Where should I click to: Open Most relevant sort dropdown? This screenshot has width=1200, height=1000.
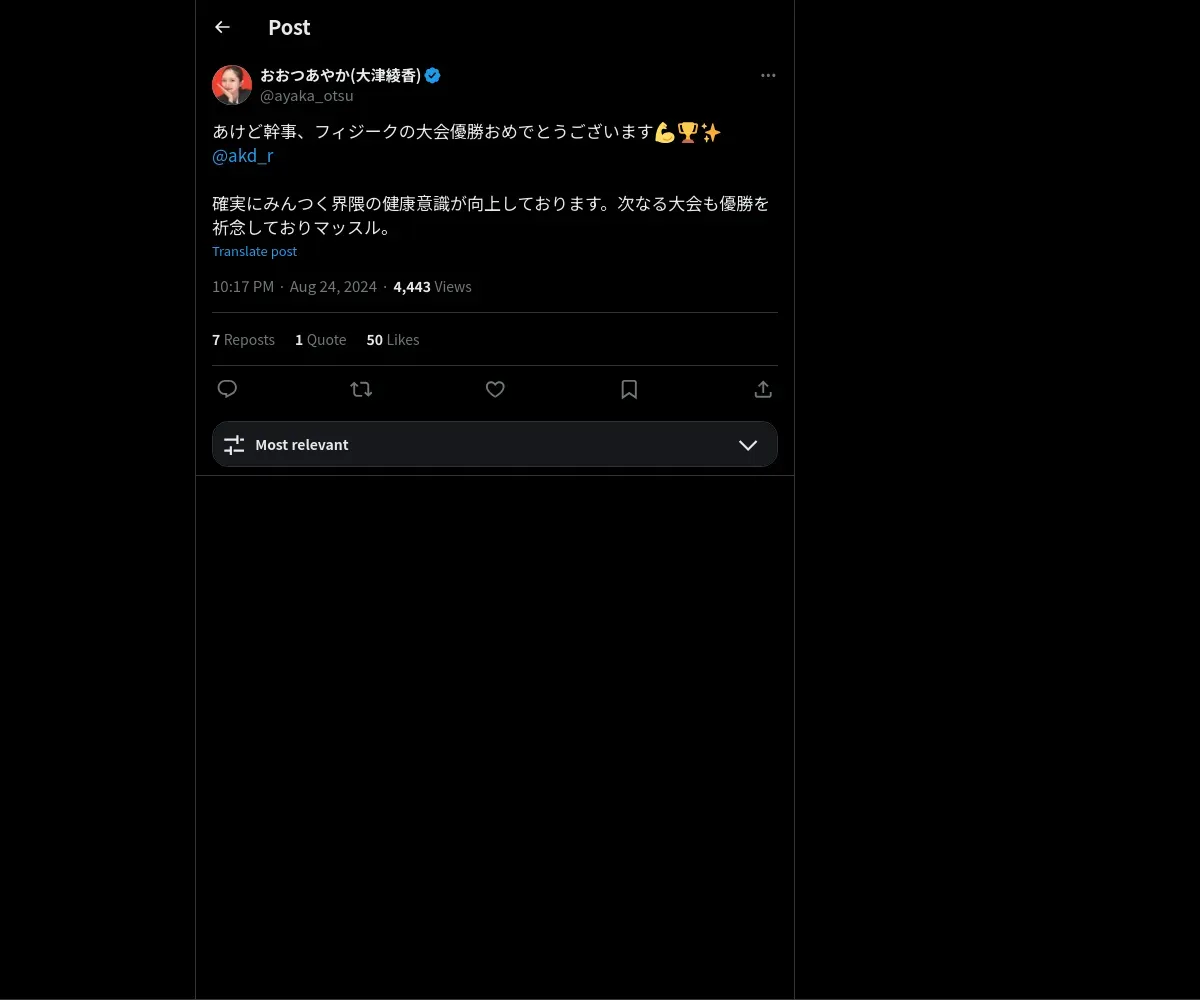pyautogui.click(x=495, y=444)
